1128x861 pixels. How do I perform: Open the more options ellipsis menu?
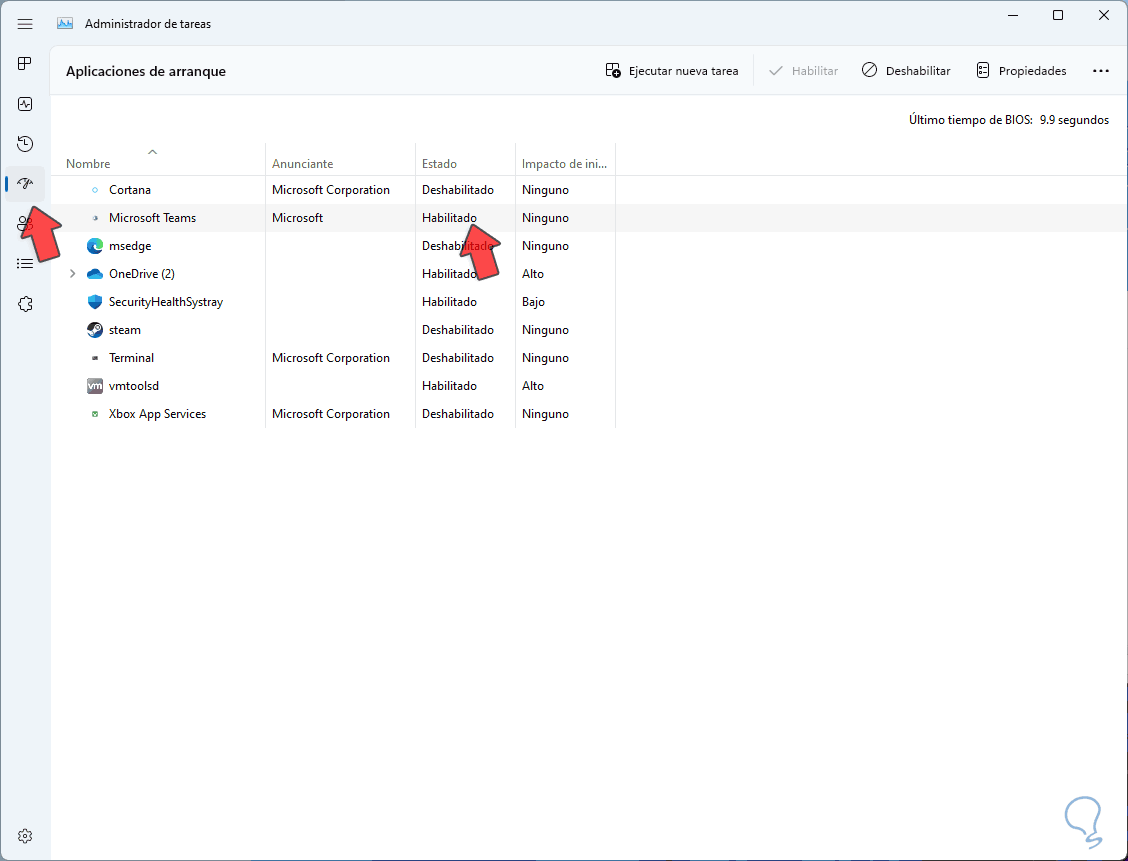[1101, 71]
